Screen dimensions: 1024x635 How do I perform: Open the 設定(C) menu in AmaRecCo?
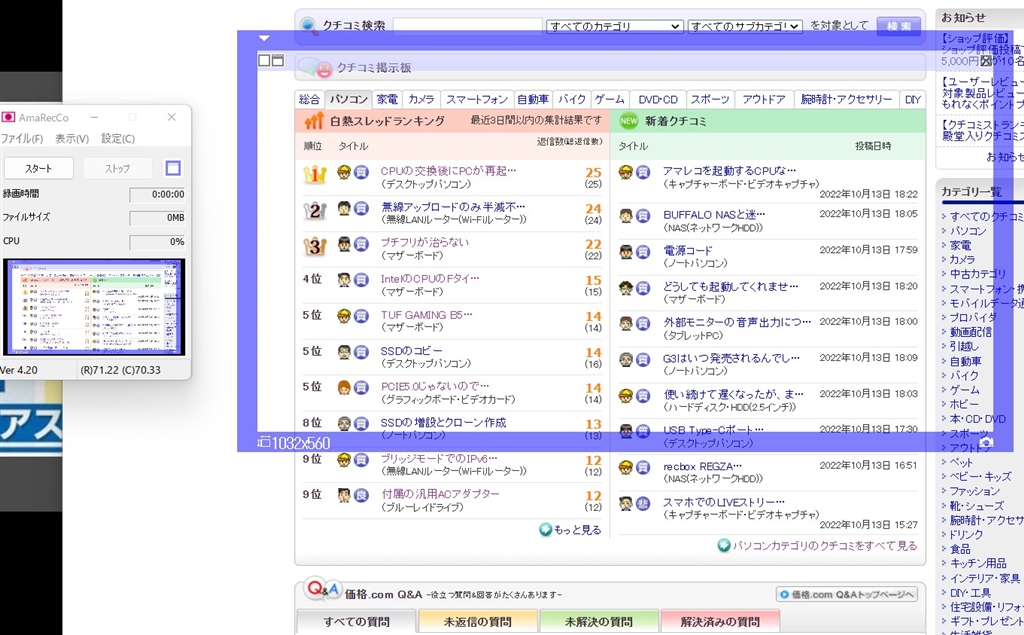tap(118, 138)
